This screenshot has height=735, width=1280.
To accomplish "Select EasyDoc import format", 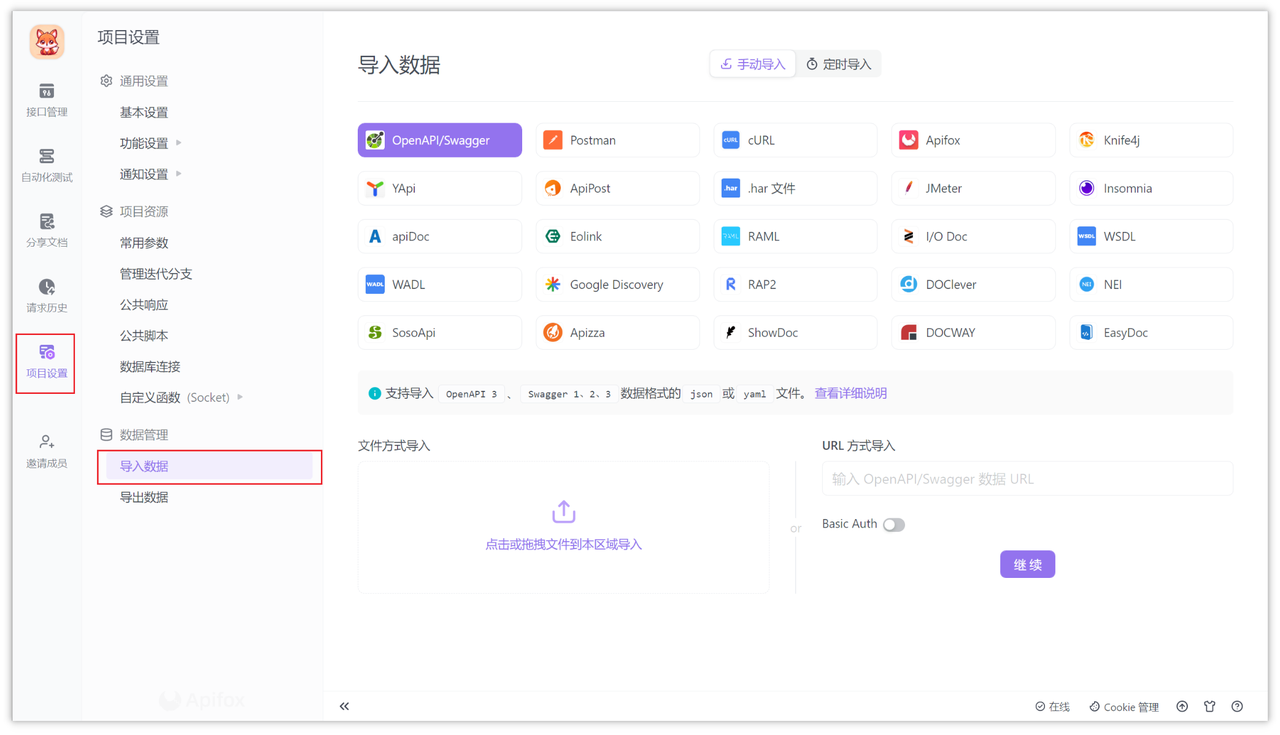I will (x=1151, y=332).
